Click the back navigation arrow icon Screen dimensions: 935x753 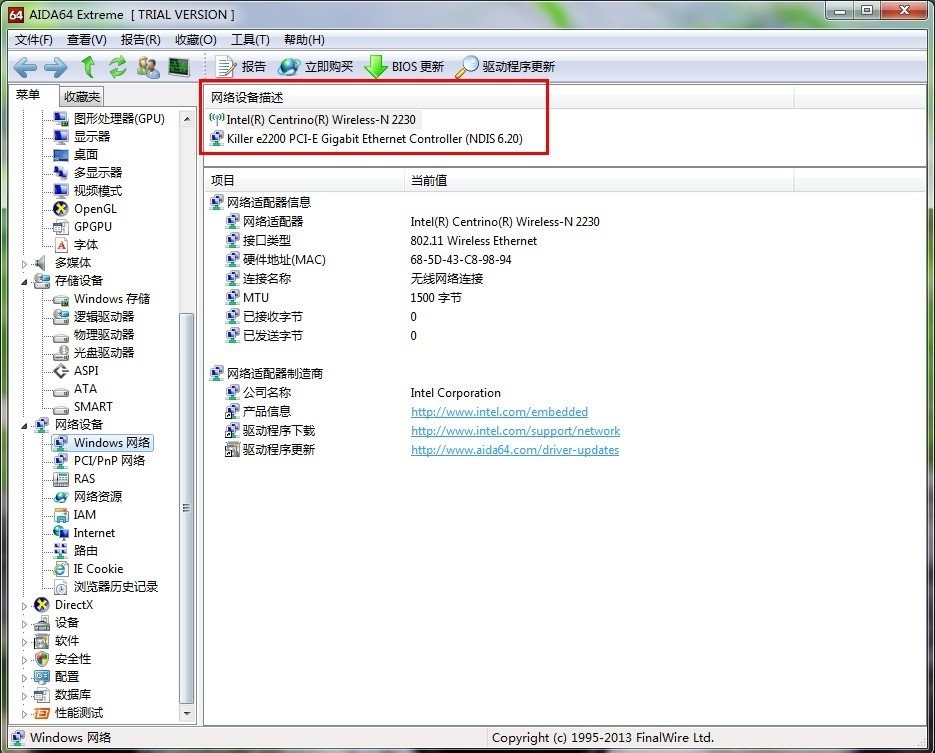25,67
